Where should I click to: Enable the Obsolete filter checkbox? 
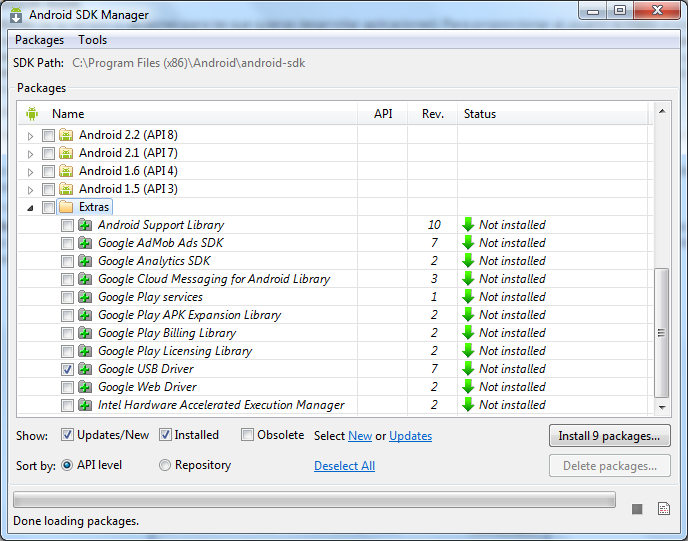coord(247,435)
